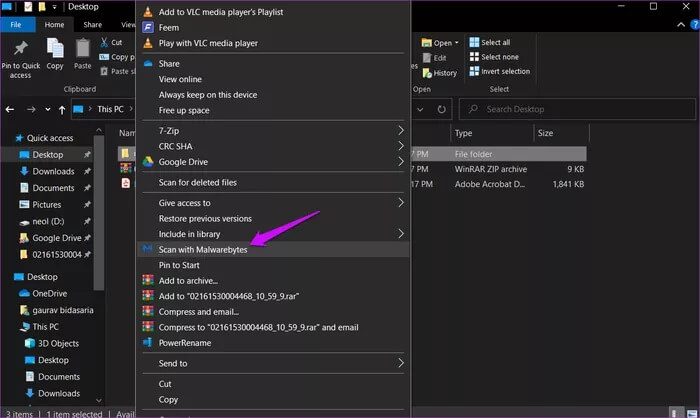Click the Up one level arrow
Screen dimensions: 700x418
(x=62, y=109)
